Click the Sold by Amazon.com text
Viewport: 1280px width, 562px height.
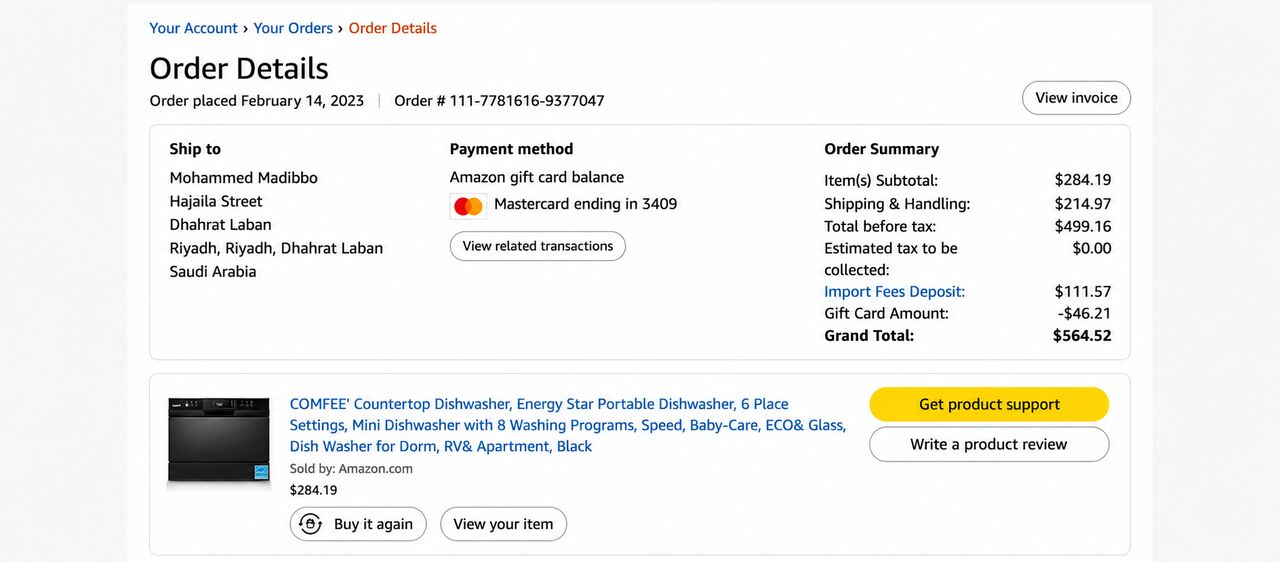point(351,468)
